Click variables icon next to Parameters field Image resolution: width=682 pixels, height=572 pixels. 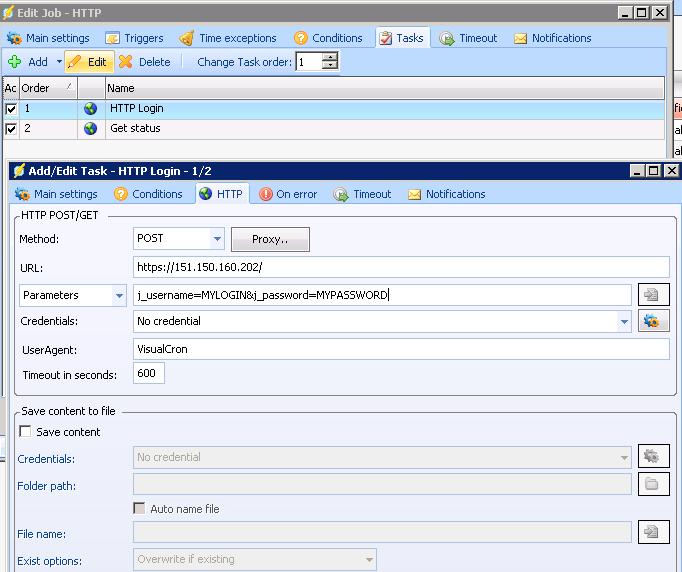[653, 295]
